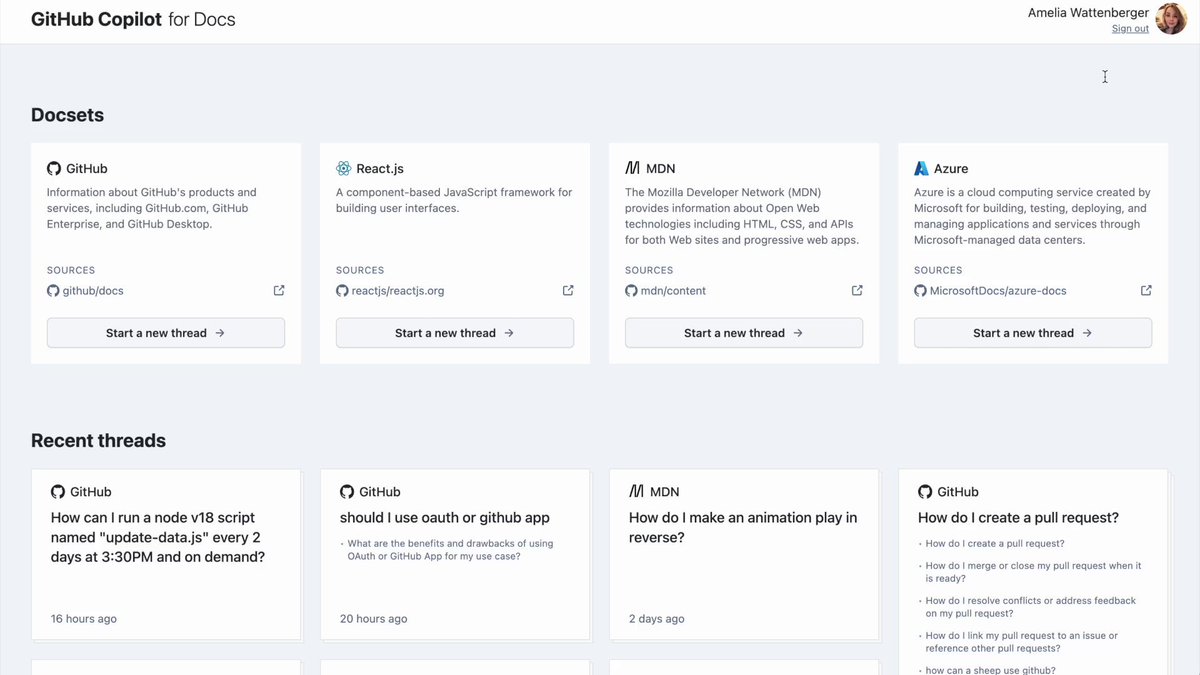Click '20 hours ago' timestamp
The image size is (1200, 675).
(x=374, y=619)
